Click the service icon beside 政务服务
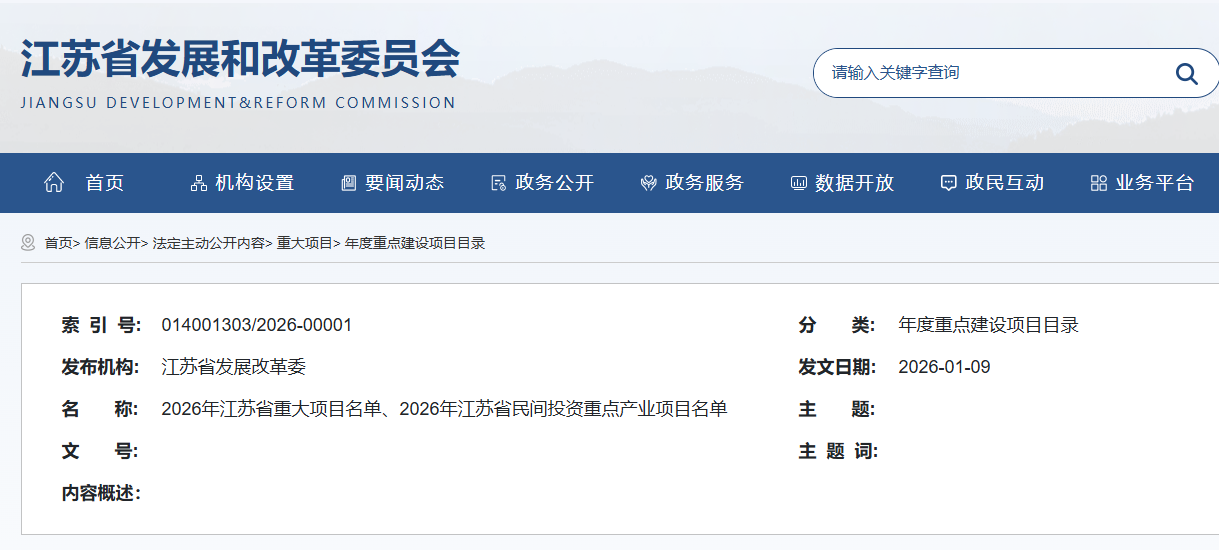The image size is (1219, 550). (648, 183)
